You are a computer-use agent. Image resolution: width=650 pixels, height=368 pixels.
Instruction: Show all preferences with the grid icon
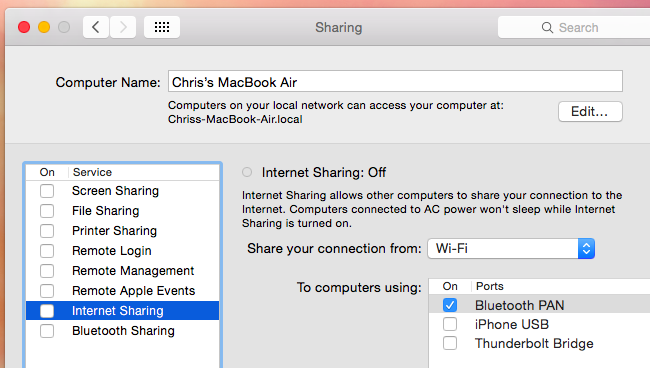tap(162, 27)
